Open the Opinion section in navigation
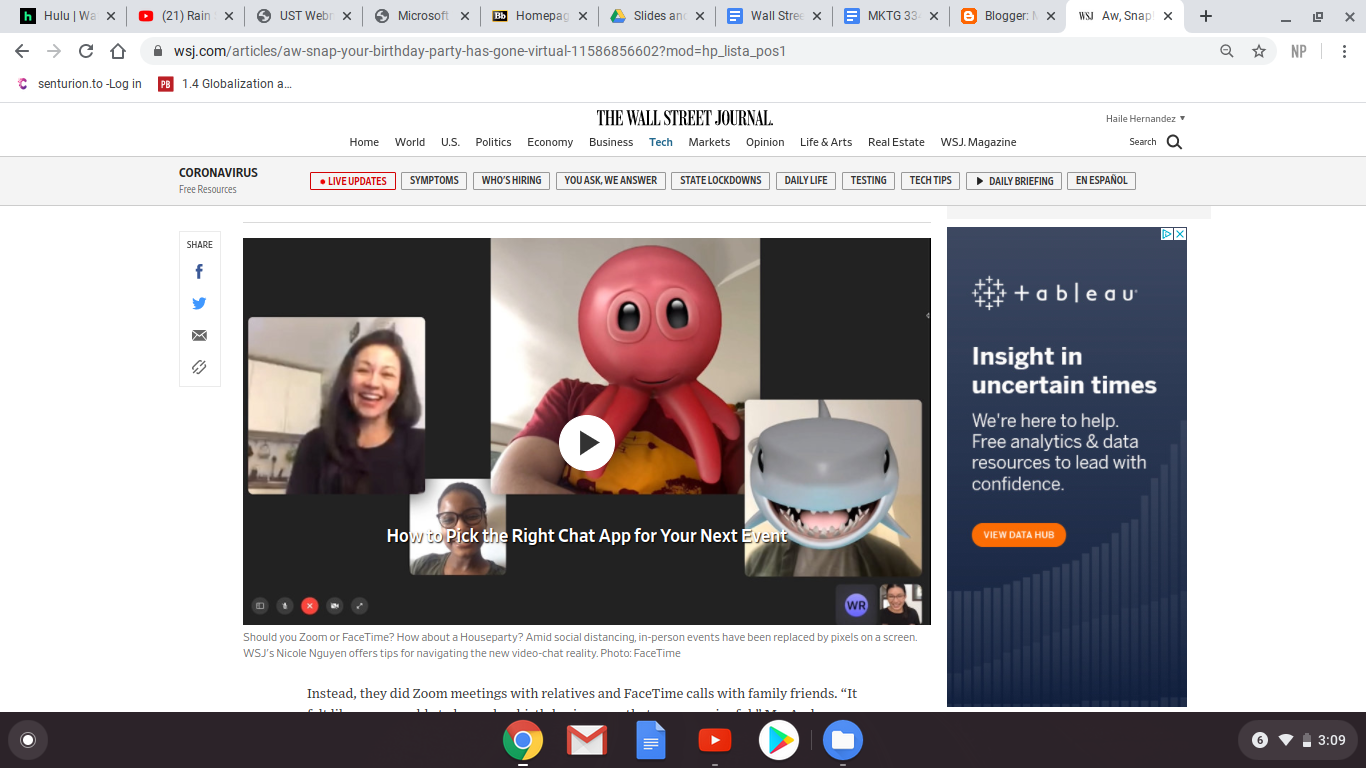 [765, 142]
